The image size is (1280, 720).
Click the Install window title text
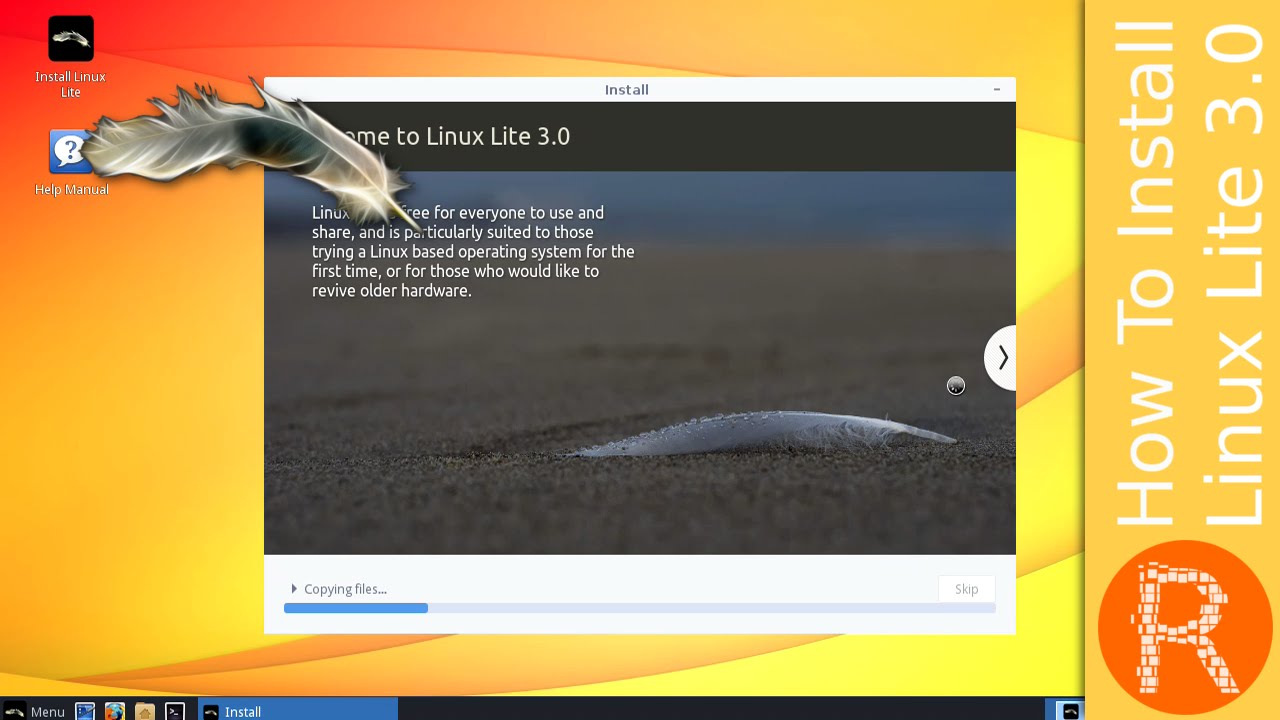coord(627,90)
